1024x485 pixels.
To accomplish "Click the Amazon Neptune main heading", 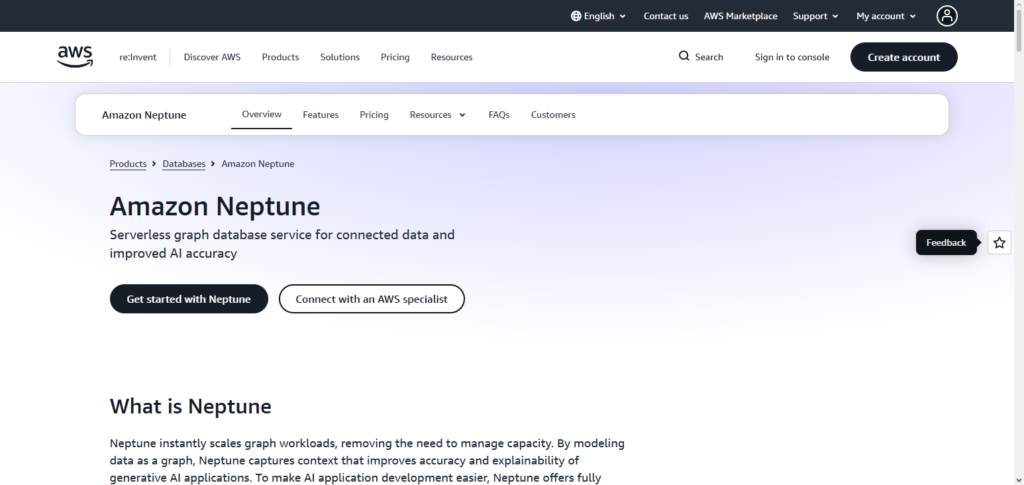I will point(215,206).
